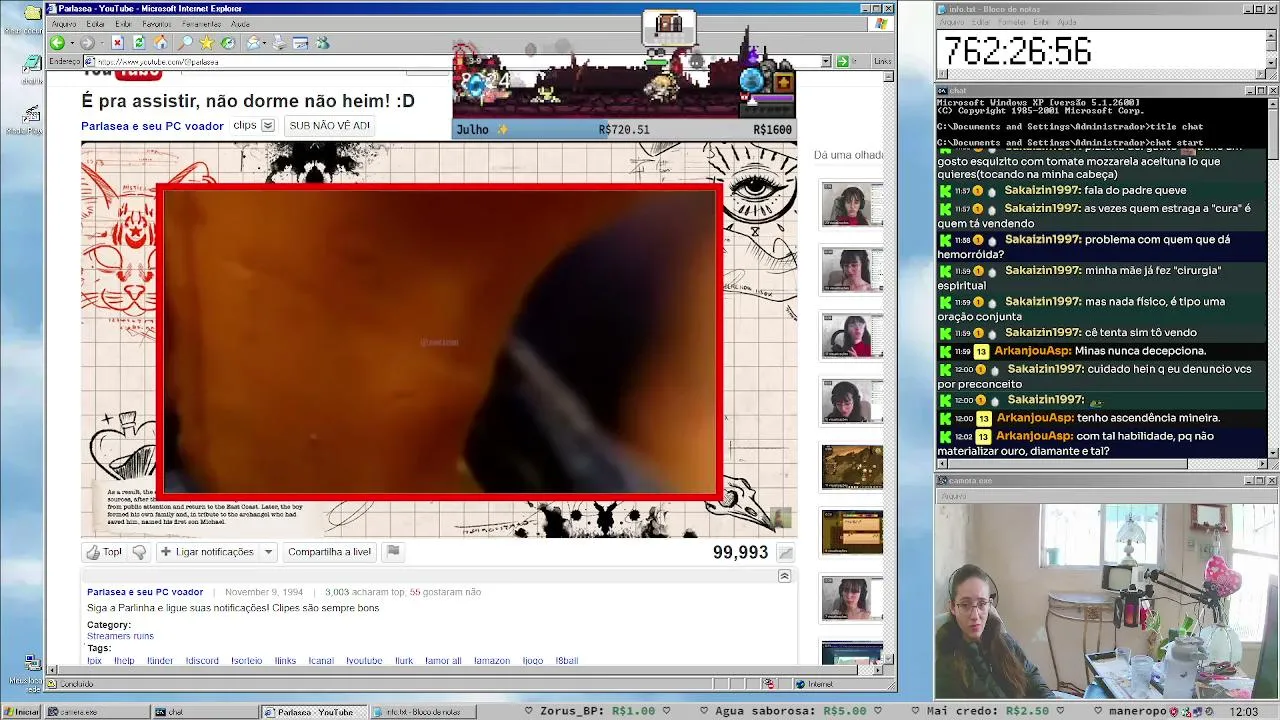1280x720 pixels.
Task: Click the !amazon tag link
Action: click(492, 661)
